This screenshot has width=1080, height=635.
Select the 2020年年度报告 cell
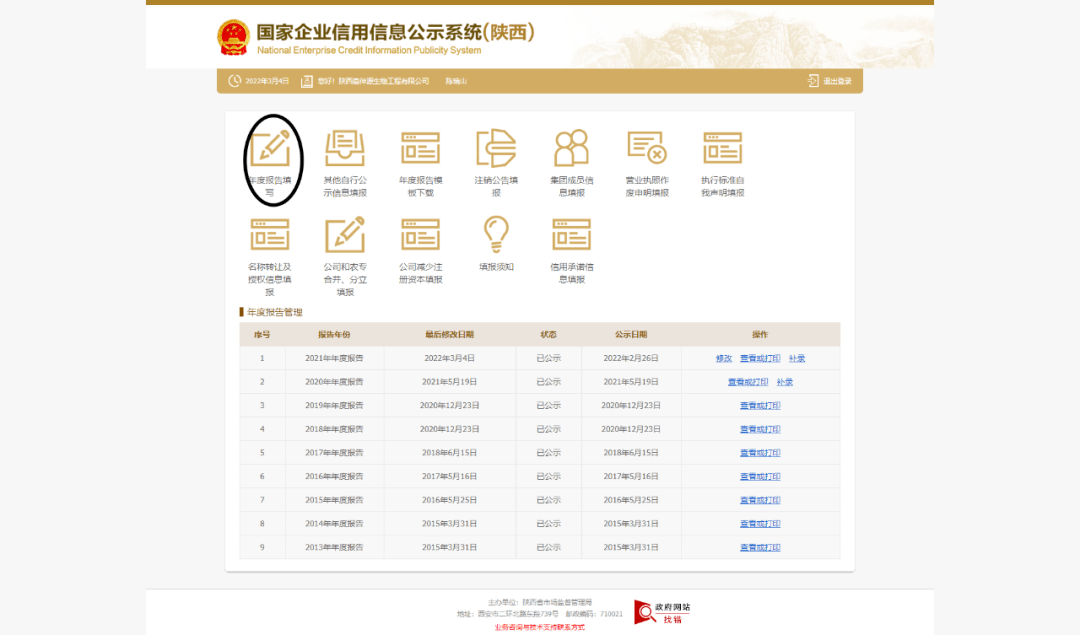point(334,382)
